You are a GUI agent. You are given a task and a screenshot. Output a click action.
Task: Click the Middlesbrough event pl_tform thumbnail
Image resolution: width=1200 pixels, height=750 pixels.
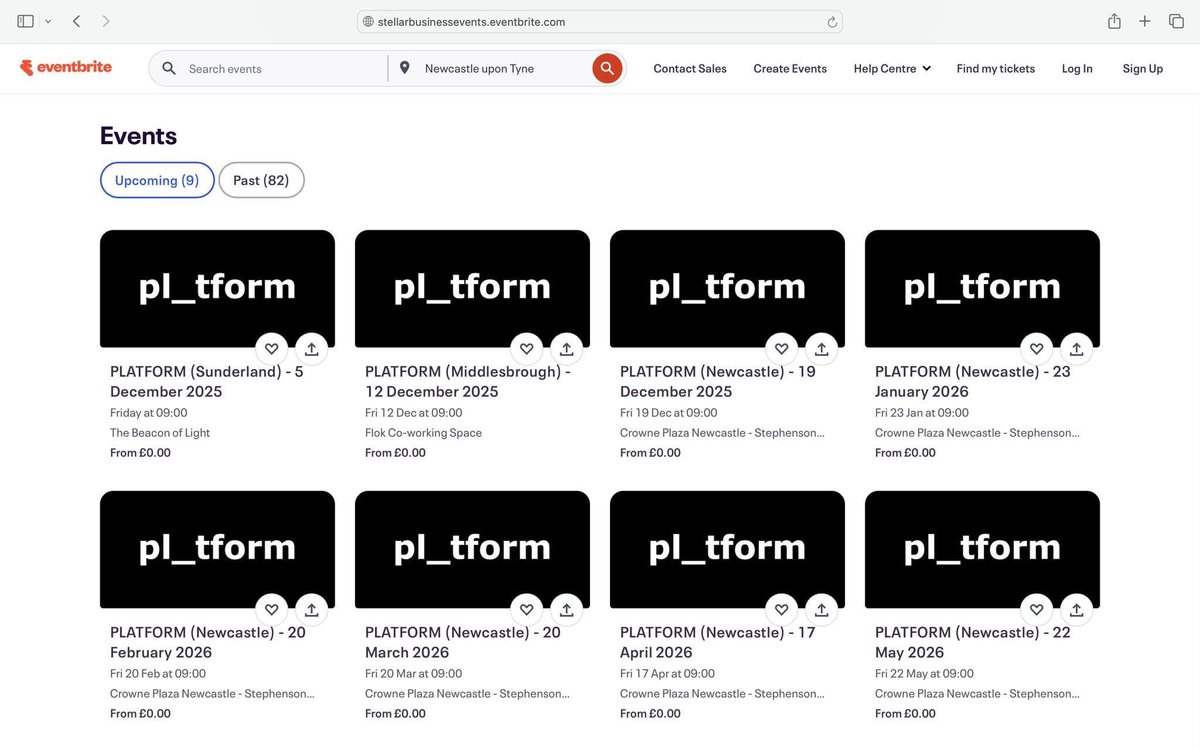pos(472,288)
